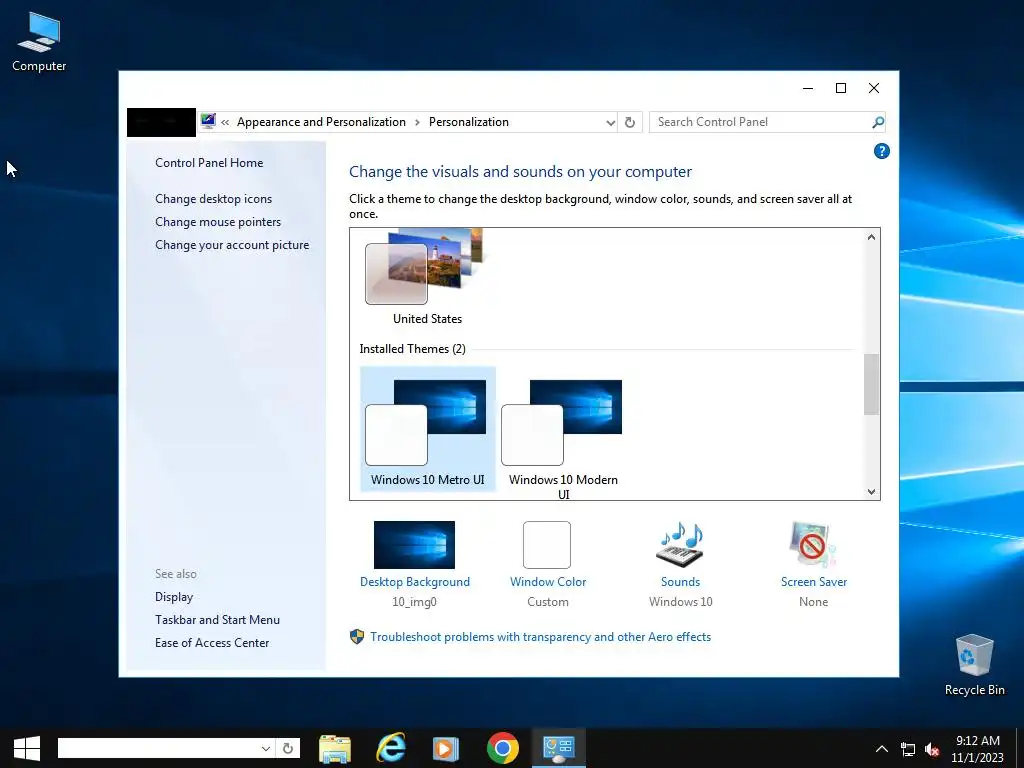Open Ease of Access Center
The height and width of the screenshot is (768, 1024).
click(x=212, y=643)
